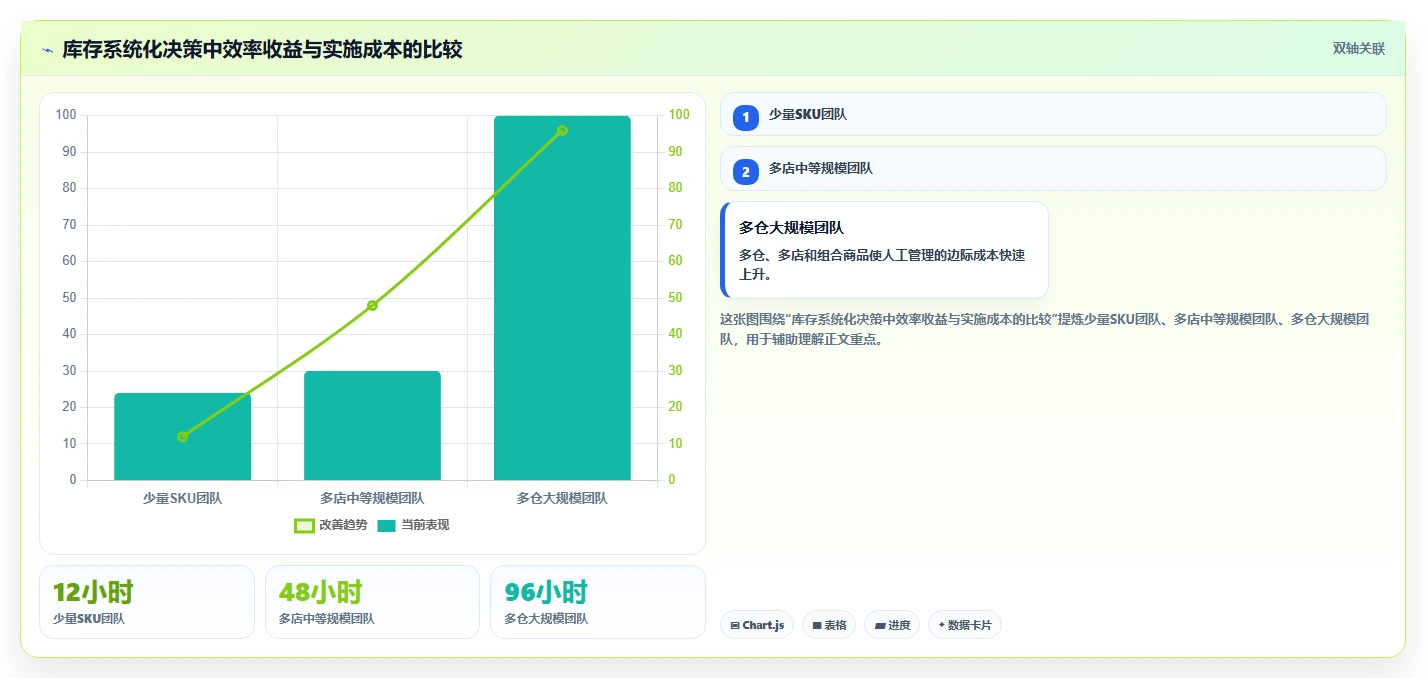
Task: Click the chart title 库存系统化决策中效率收益与实施成本的比较
Action: (262, 49)
